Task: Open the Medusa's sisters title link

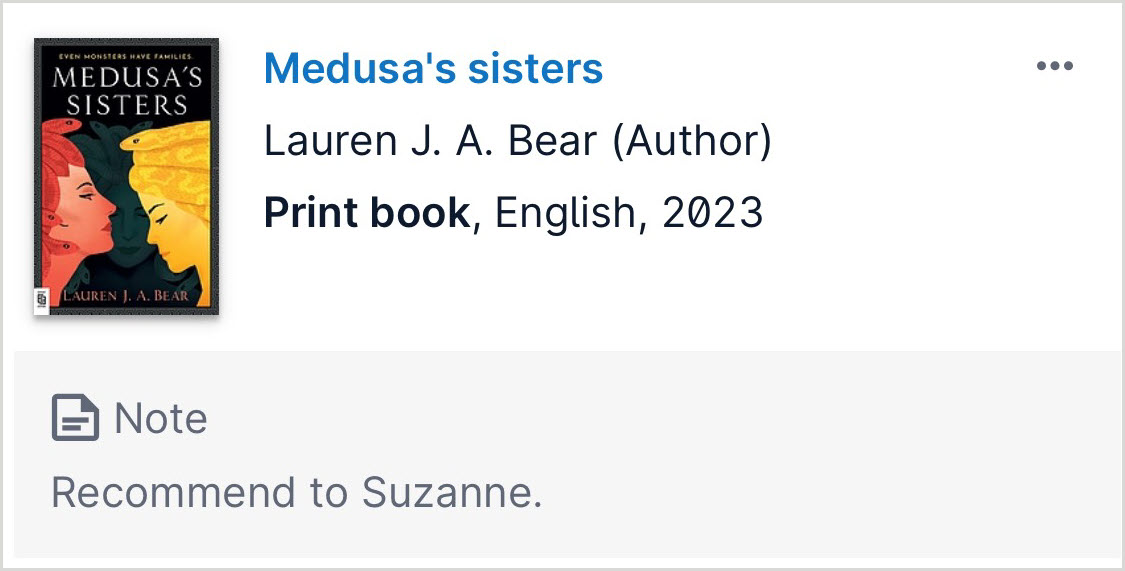Action: click(x=433, y=68)
